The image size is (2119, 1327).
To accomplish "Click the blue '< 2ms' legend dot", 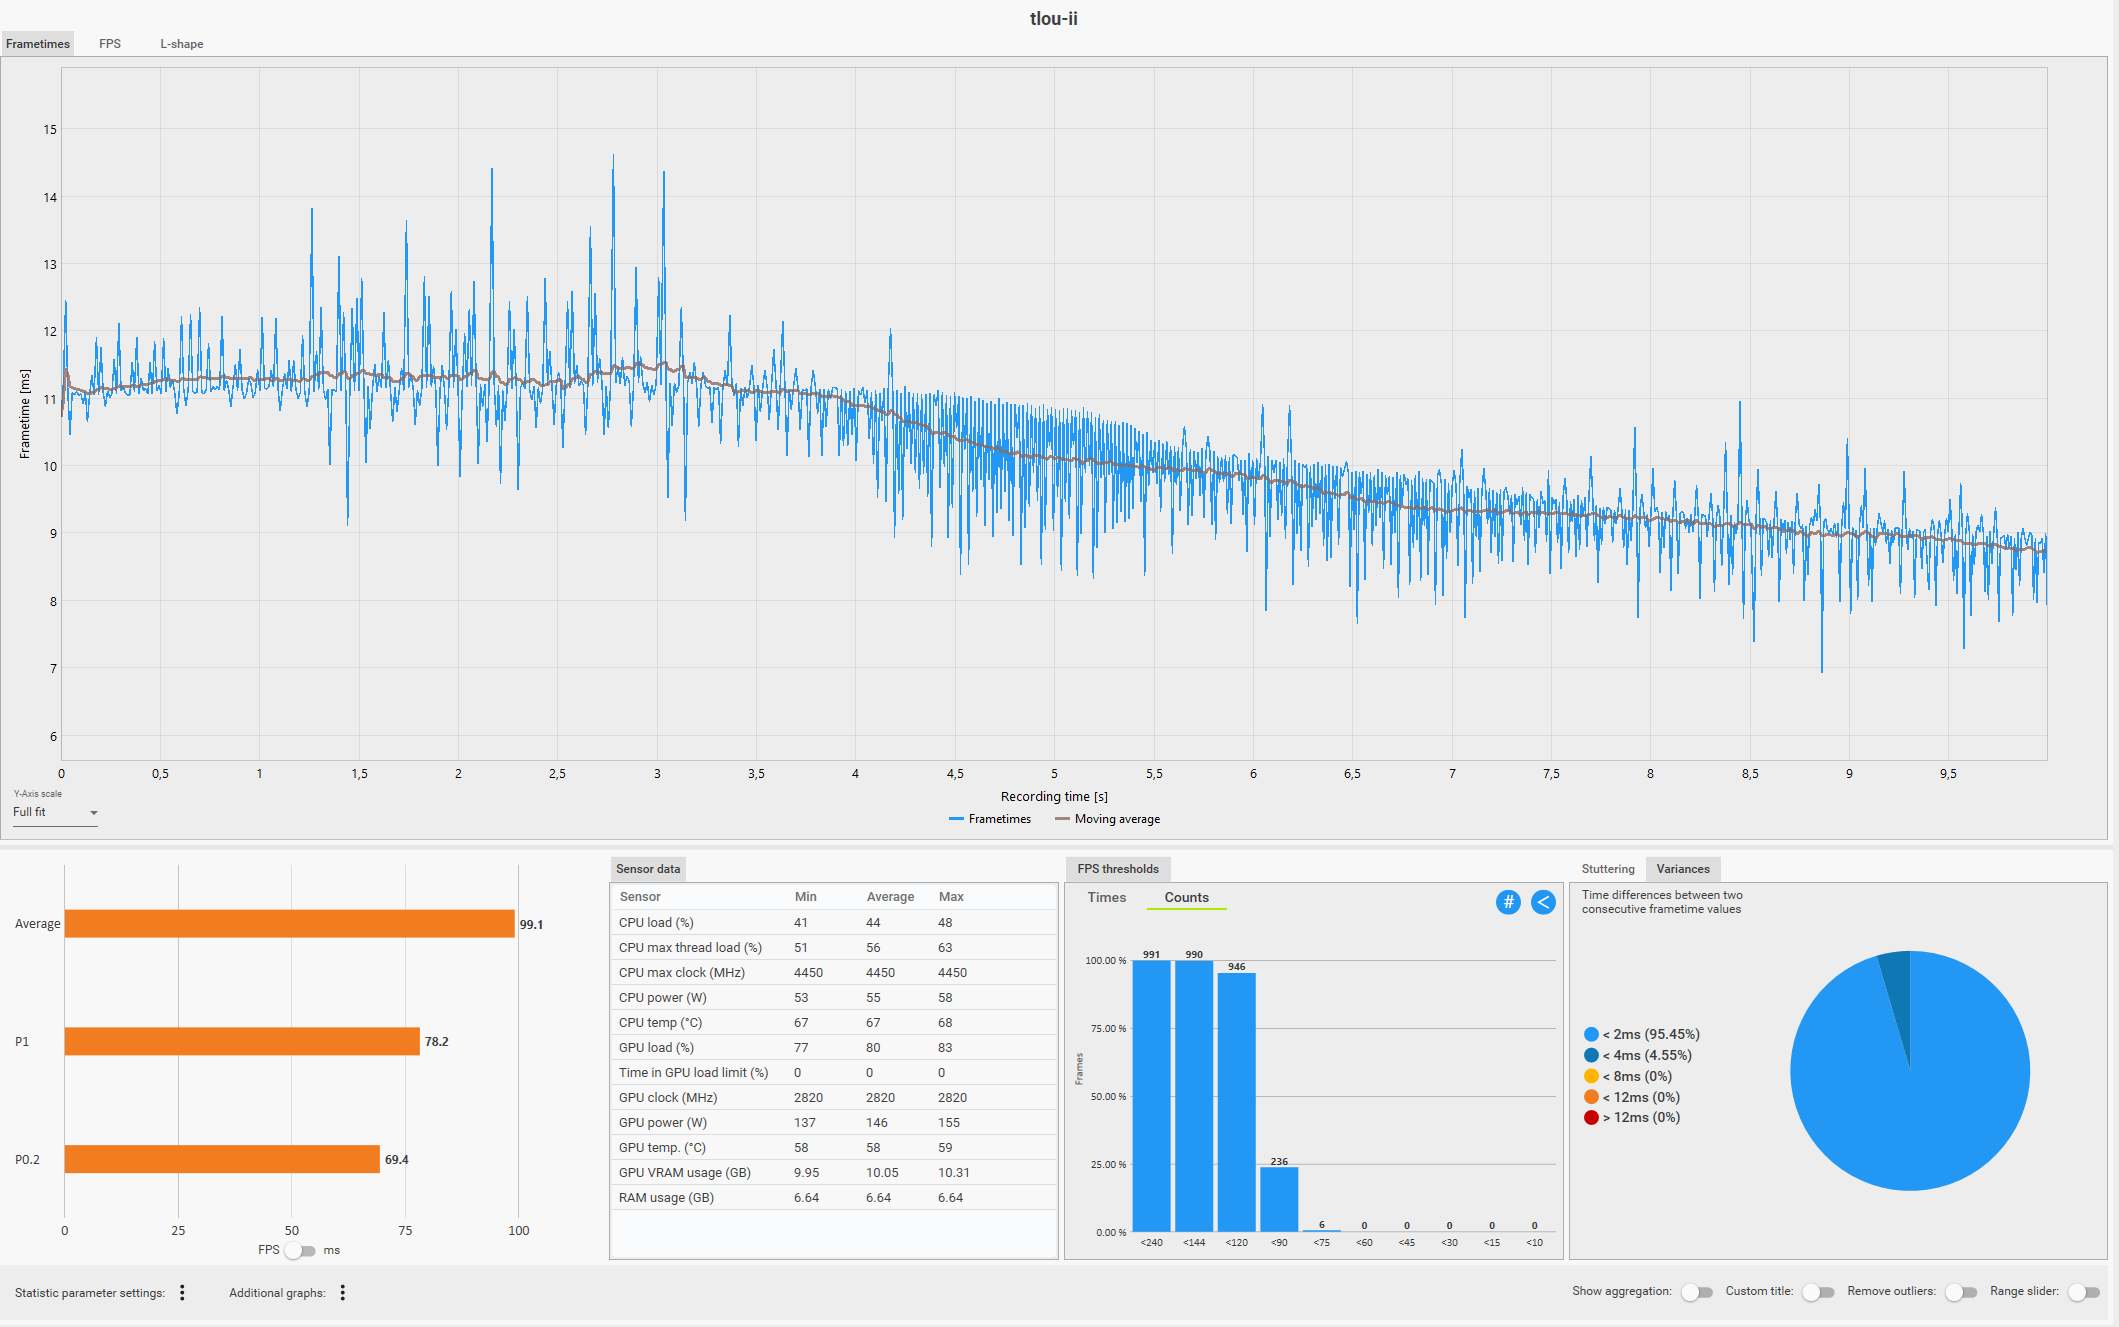I will (1591, 1034).
